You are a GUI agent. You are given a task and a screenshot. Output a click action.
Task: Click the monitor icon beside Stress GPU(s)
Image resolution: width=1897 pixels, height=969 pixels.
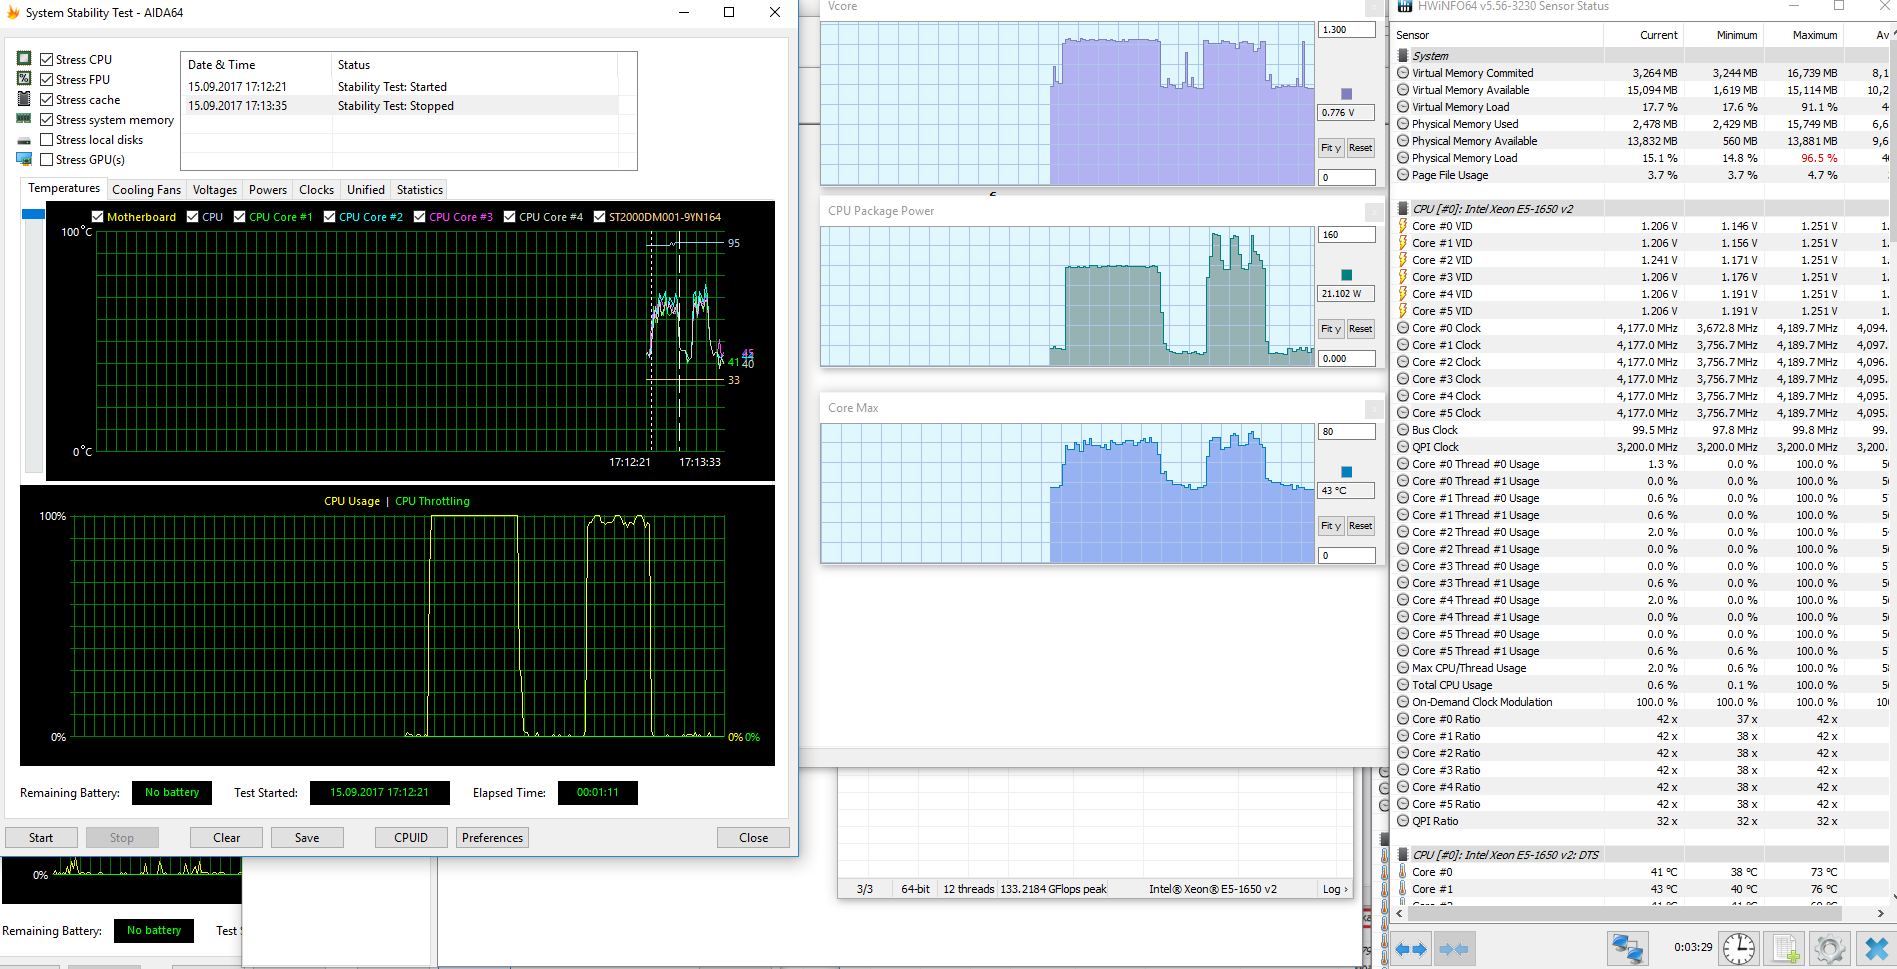point(24,159)
